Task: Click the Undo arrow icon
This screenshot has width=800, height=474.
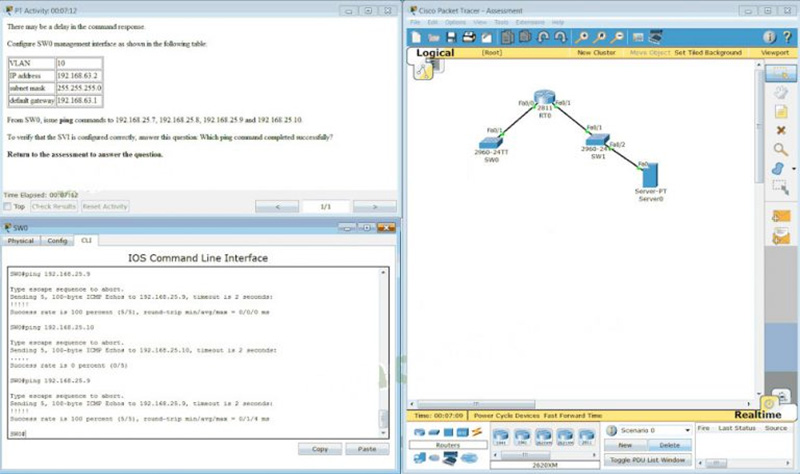Action: click(x=543, y=37)
